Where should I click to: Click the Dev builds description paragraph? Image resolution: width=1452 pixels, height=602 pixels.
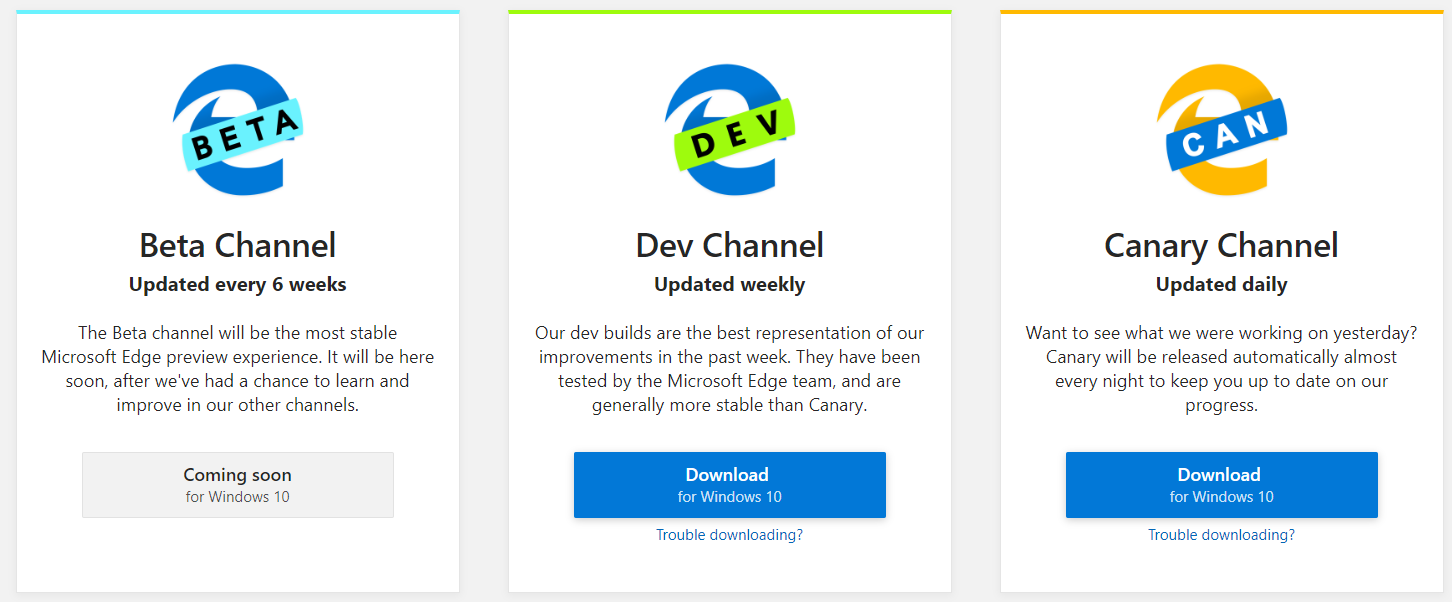[x=730, y=369]
